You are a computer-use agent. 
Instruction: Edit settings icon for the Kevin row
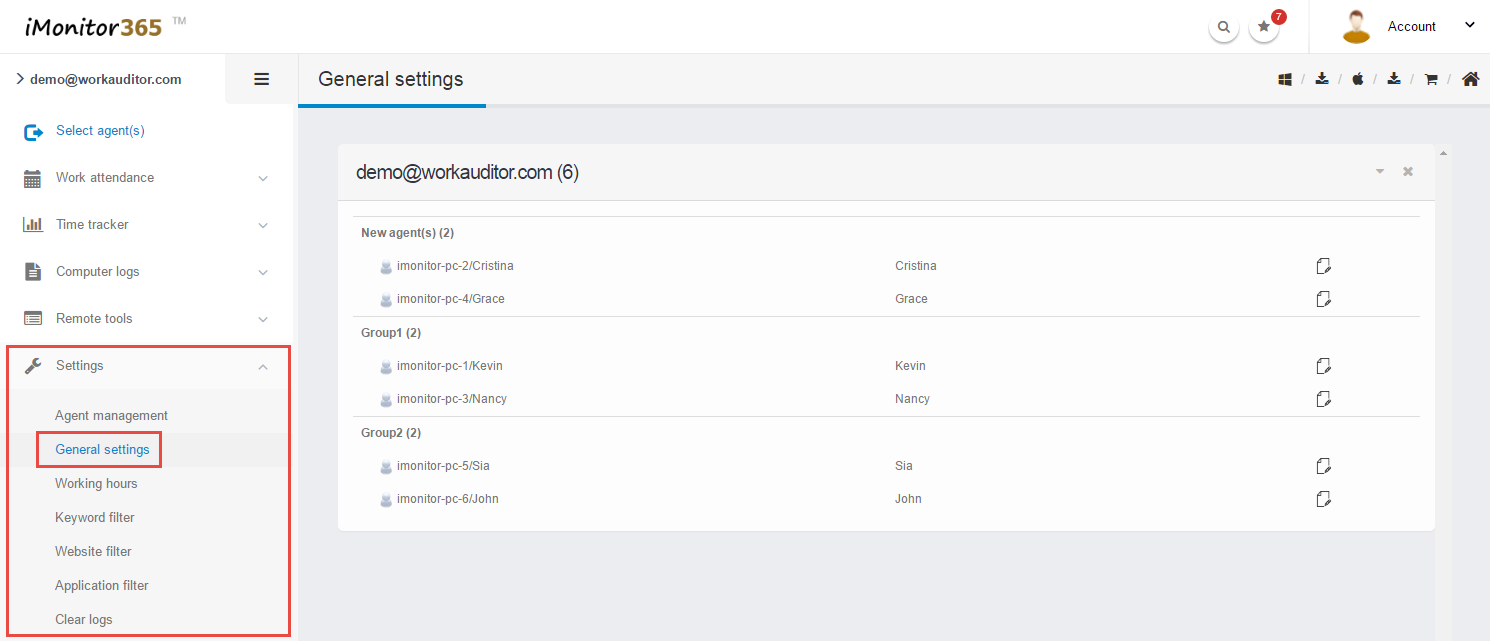tap(1324, 366)
